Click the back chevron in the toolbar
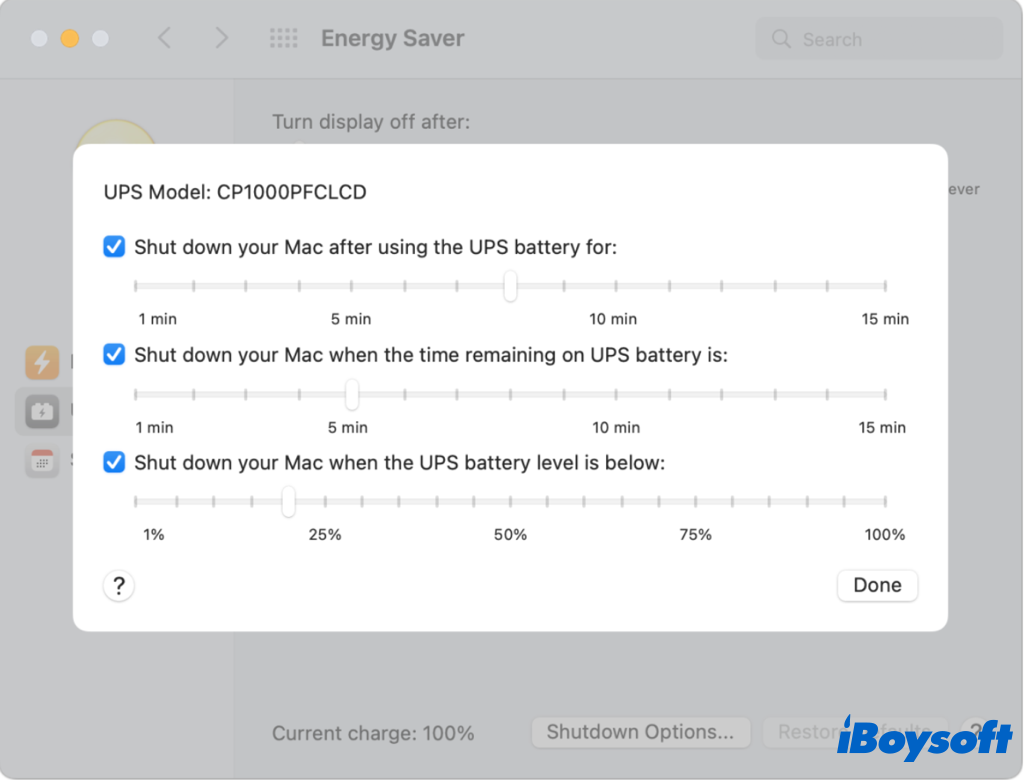Image resolution: width=1024 pixels, height=780 pixels. pos(165,39)
